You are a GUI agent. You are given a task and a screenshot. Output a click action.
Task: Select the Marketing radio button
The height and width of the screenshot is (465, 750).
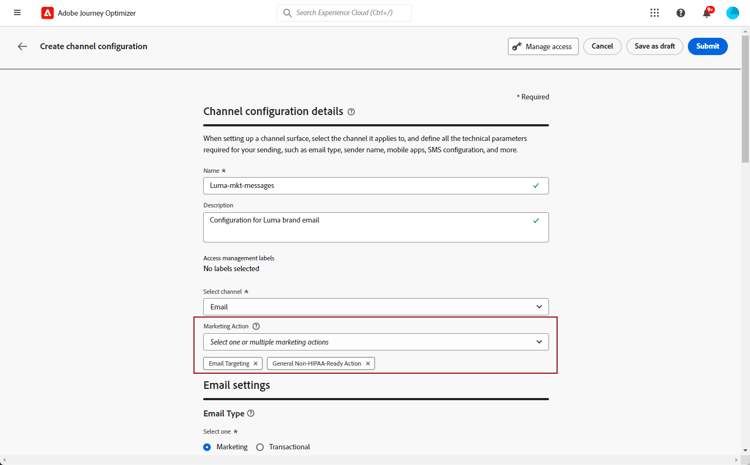(x=207, y=447)
